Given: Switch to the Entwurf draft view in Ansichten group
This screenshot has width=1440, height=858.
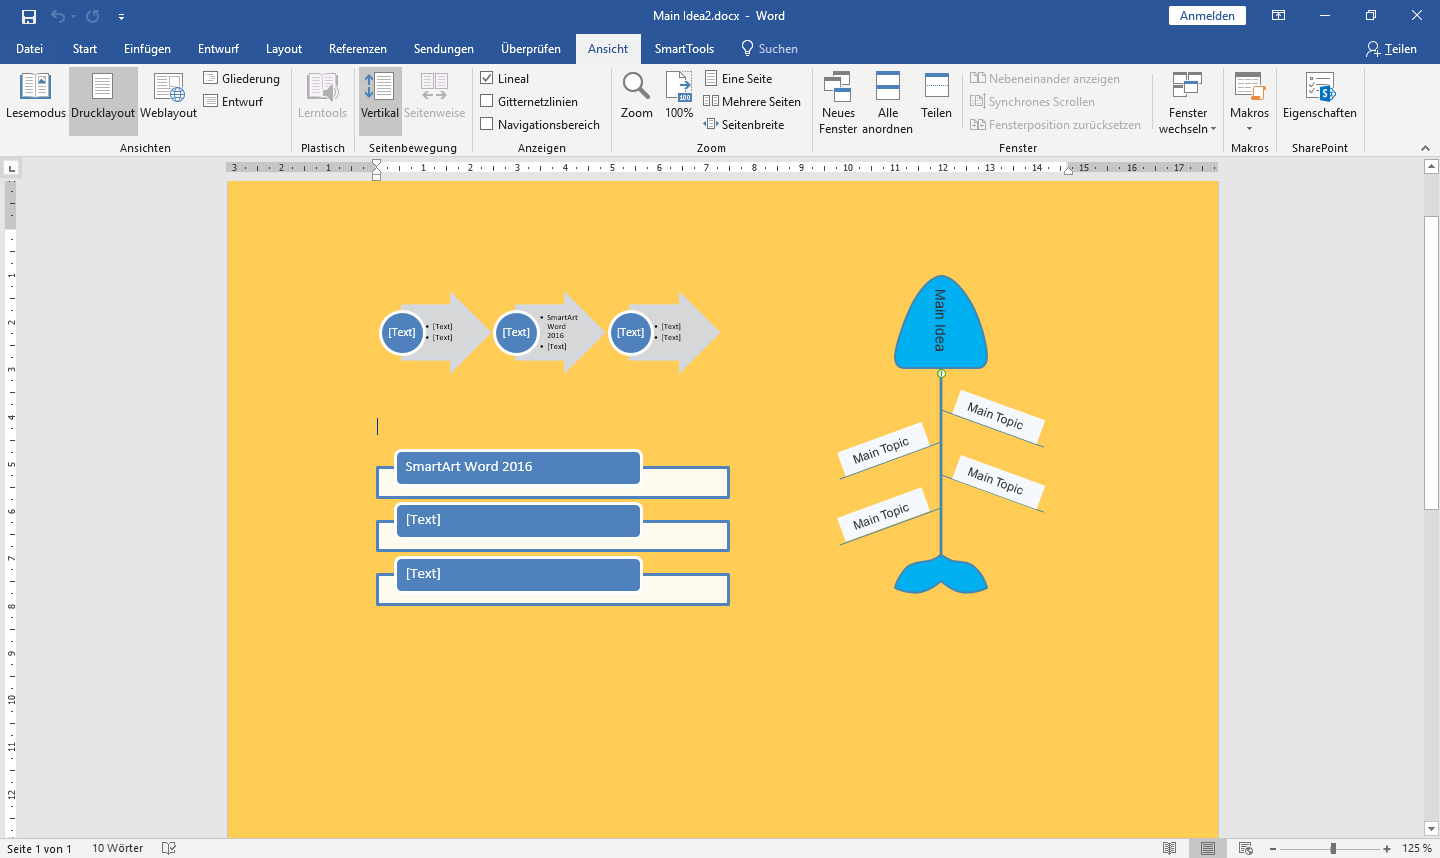Looking at the screenshot, I should click(233, 101).
